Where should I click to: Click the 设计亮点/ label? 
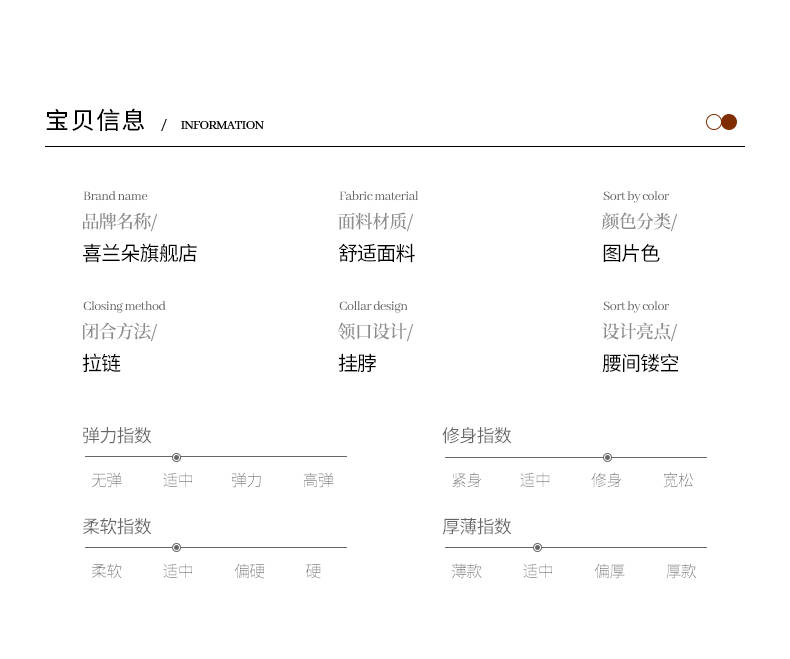(640, 332)
